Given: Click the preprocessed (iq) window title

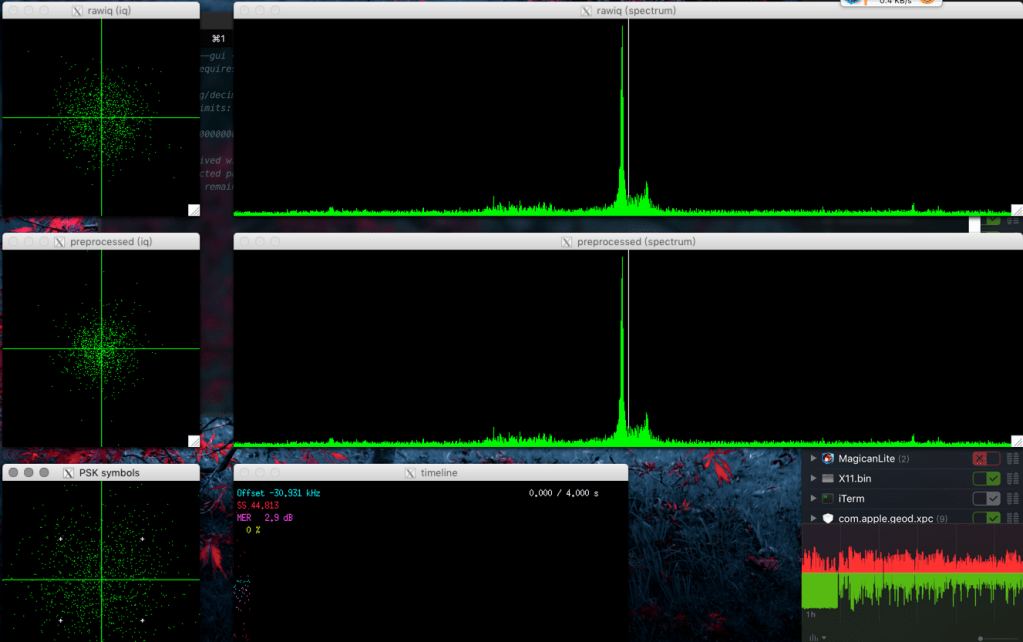Looking at the screenshot, I should point(110,242).
